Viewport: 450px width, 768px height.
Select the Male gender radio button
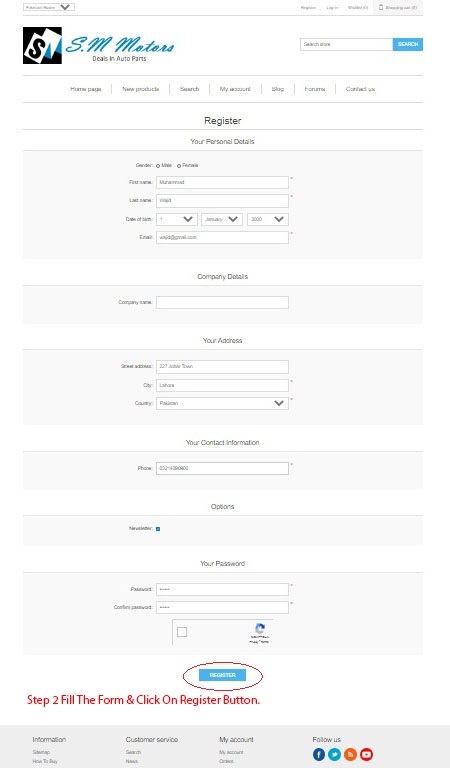(x=158, y=166)
